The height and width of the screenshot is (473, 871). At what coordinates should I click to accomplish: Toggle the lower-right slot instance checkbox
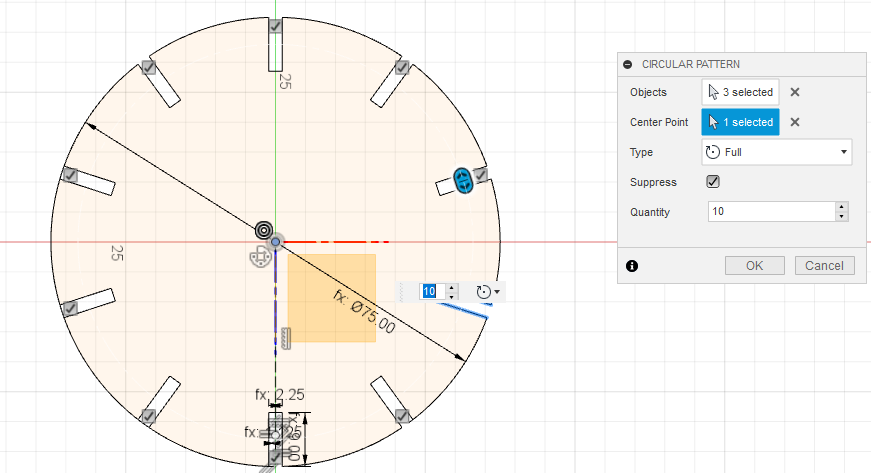pos(402,416)
